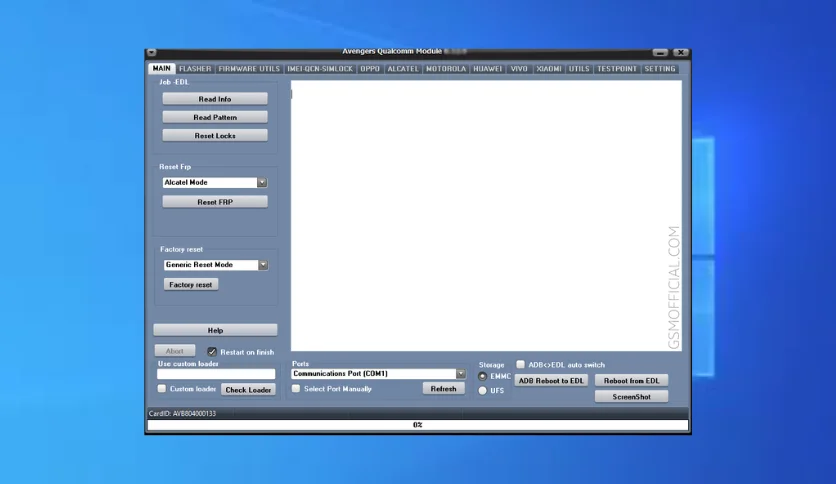The image size is (836, 484).
Task: Select the OPPO tab
Action: 370,69
